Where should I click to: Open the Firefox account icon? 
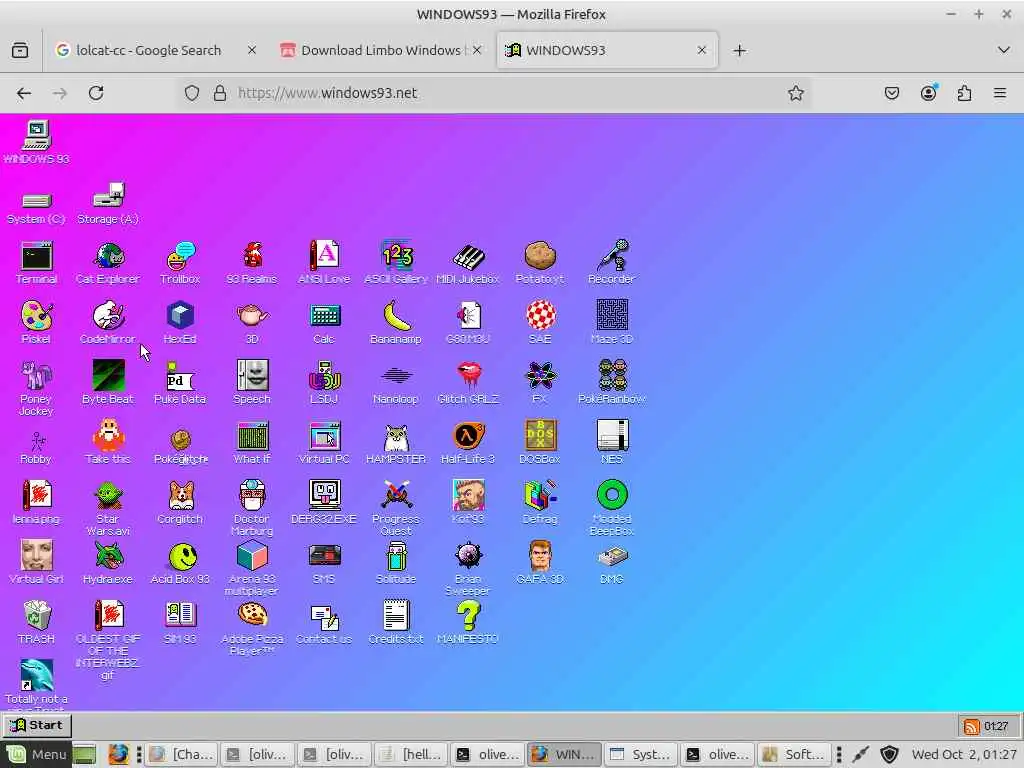click(929, 93)
